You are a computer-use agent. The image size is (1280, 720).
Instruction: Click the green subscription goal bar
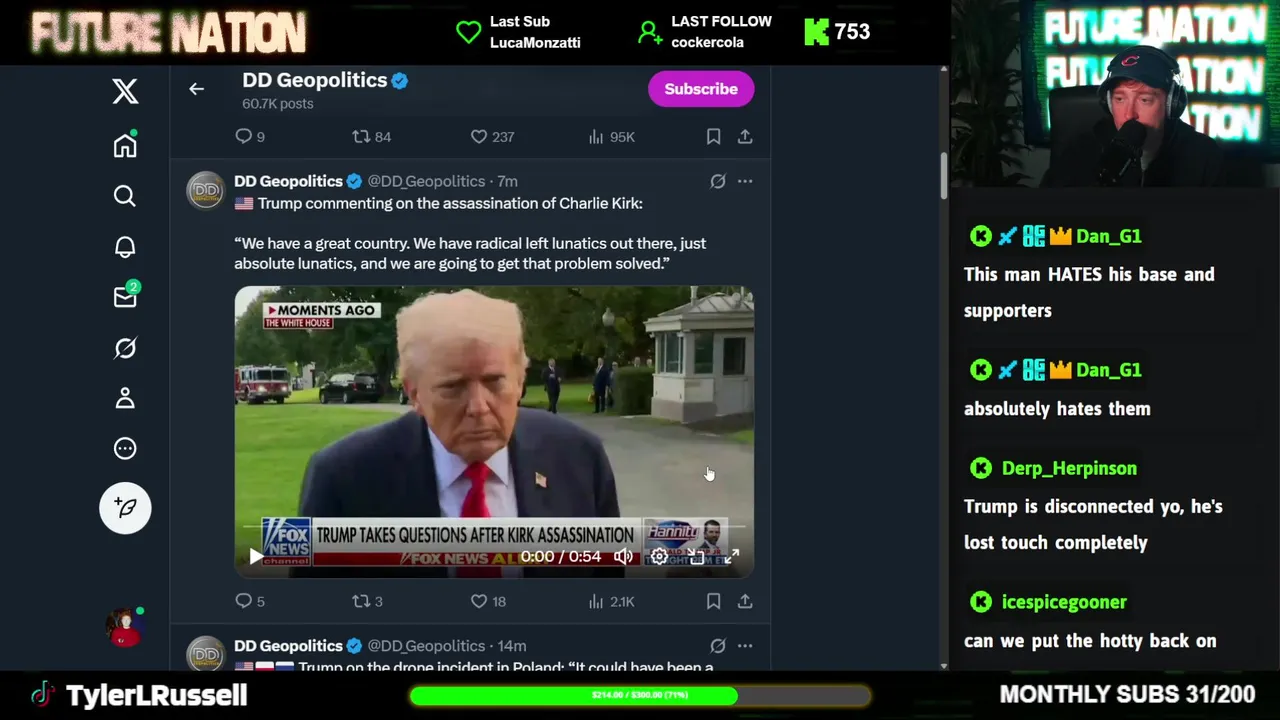(x=640, y=695)
